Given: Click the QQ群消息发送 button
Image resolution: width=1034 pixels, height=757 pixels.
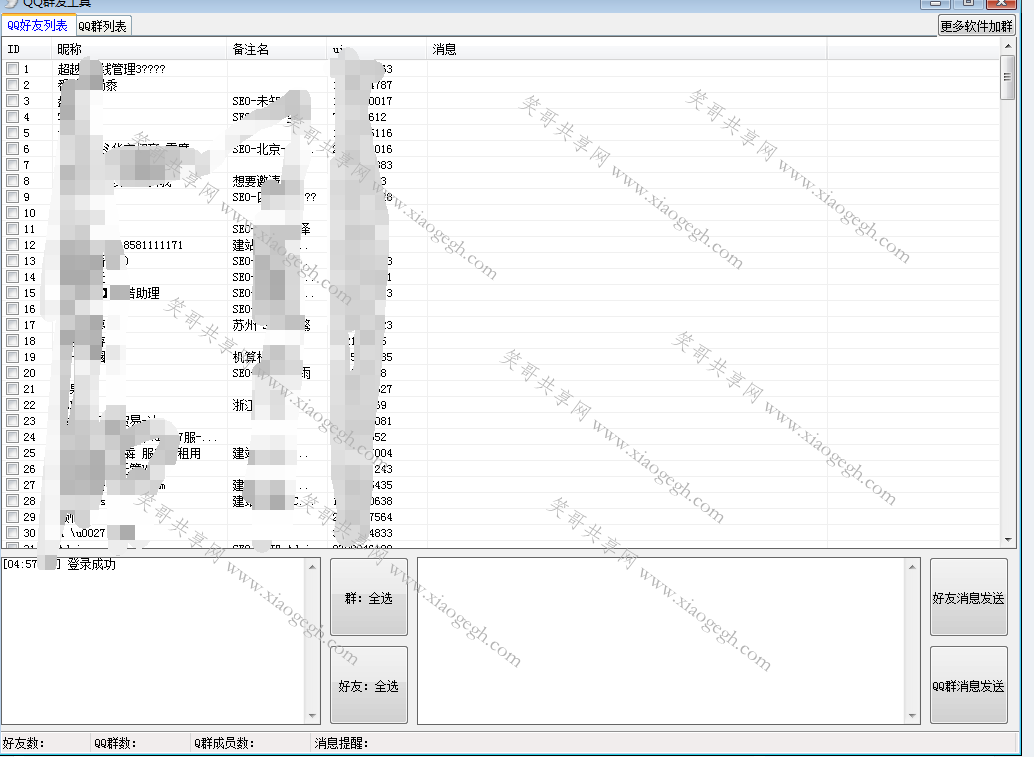Looking at the screenshot, I should click(968, 686).
